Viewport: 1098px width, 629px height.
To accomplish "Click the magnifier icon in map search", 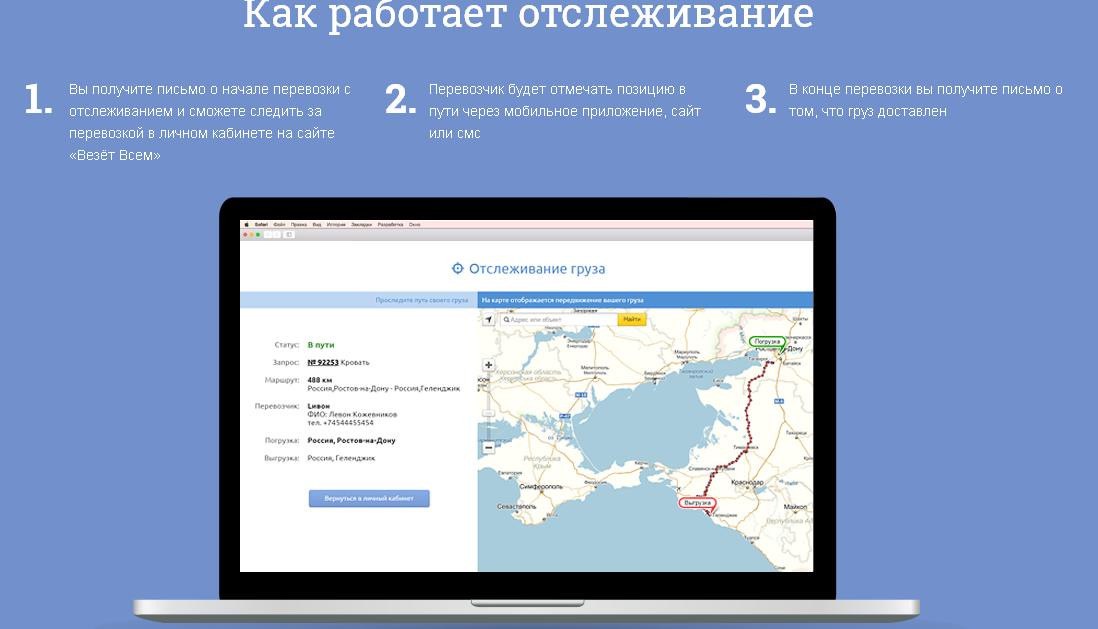I will coord(506,319).
